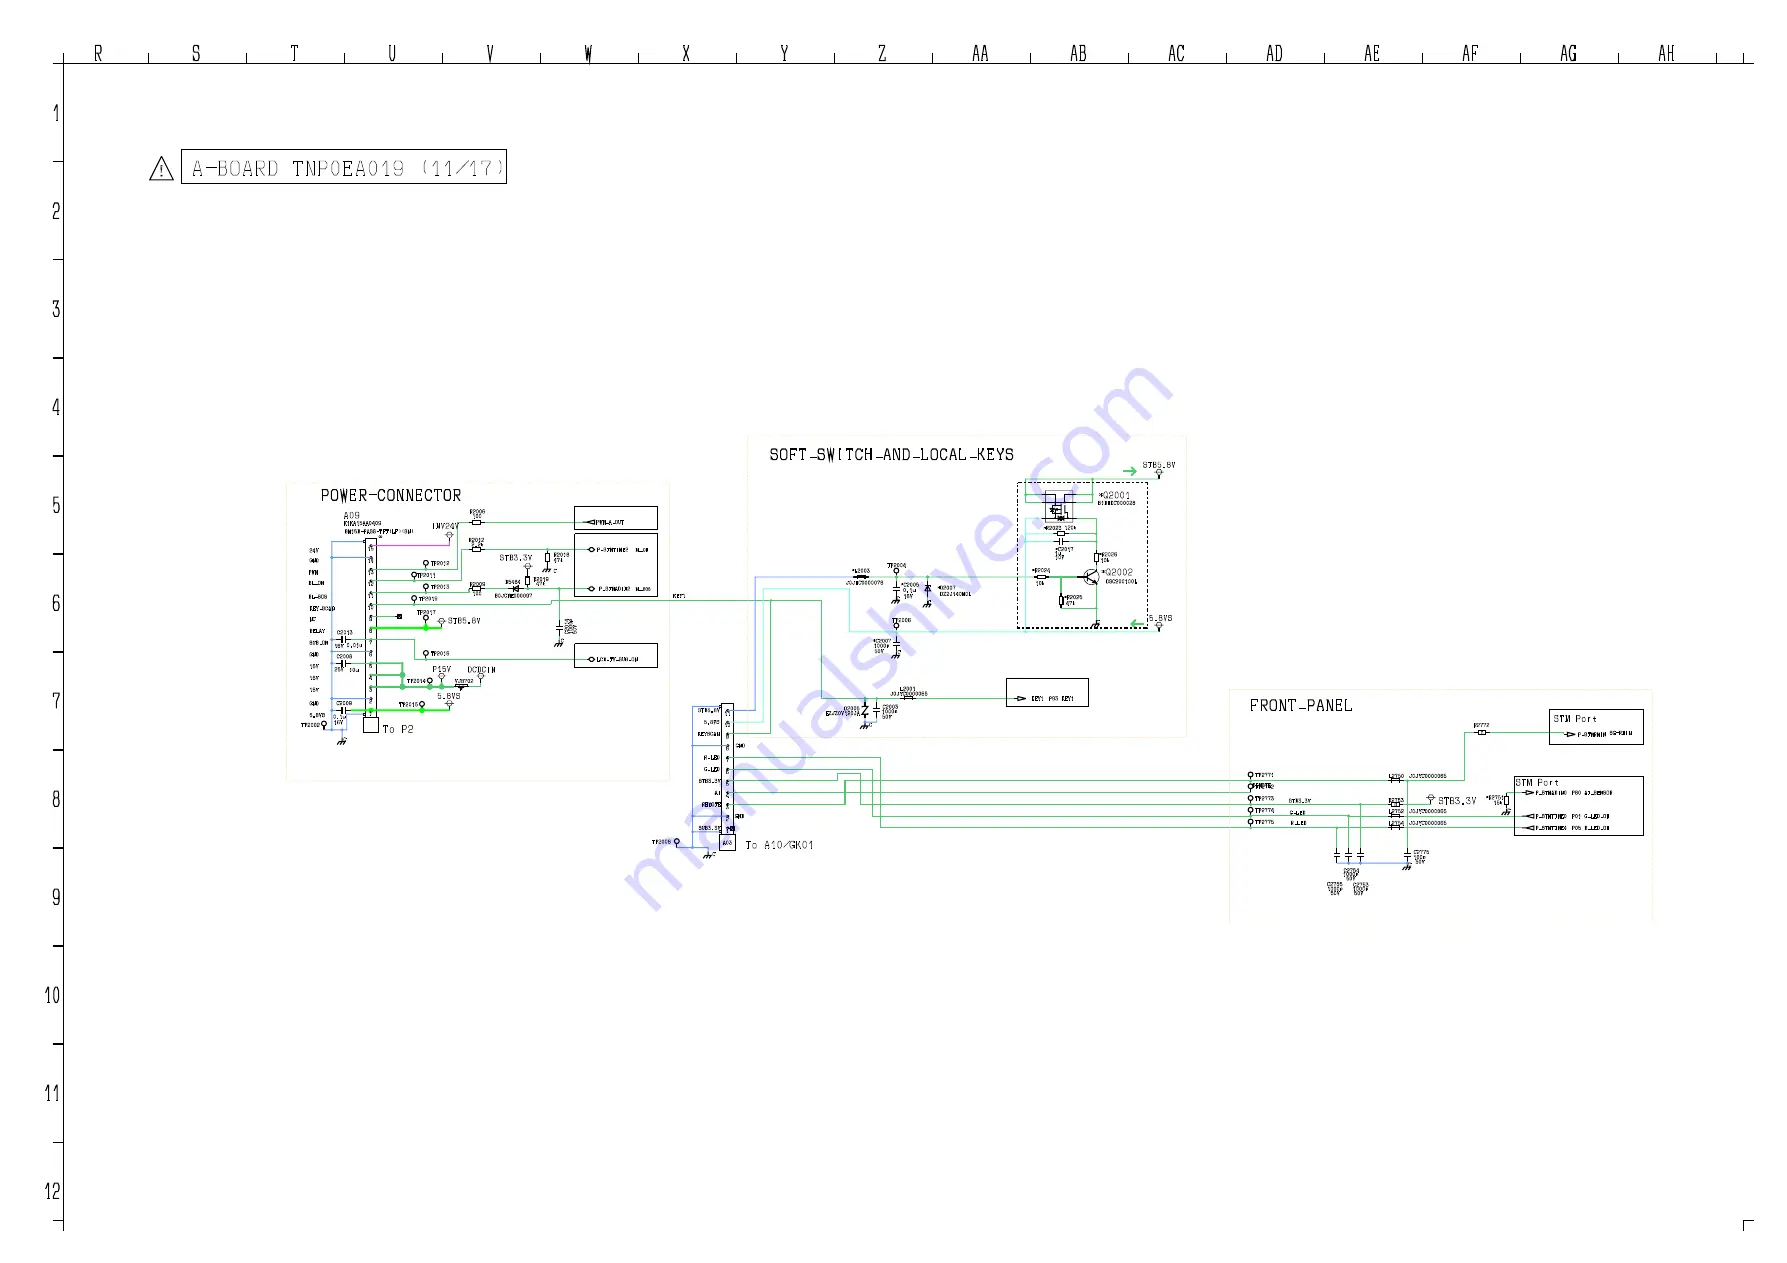Click the column header 'R'
The height and width of the screenshot is (1263, 1787).
(98, 54)
